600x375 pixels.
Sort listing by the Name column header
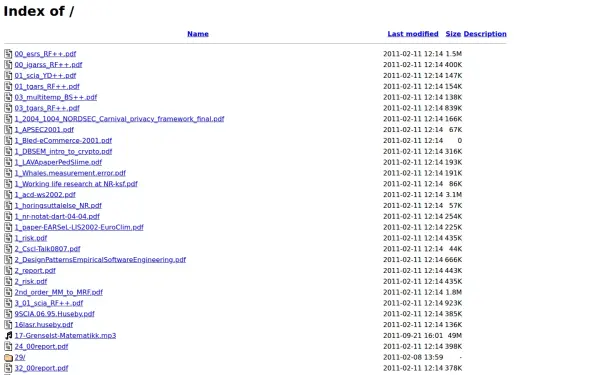[198, 34]
